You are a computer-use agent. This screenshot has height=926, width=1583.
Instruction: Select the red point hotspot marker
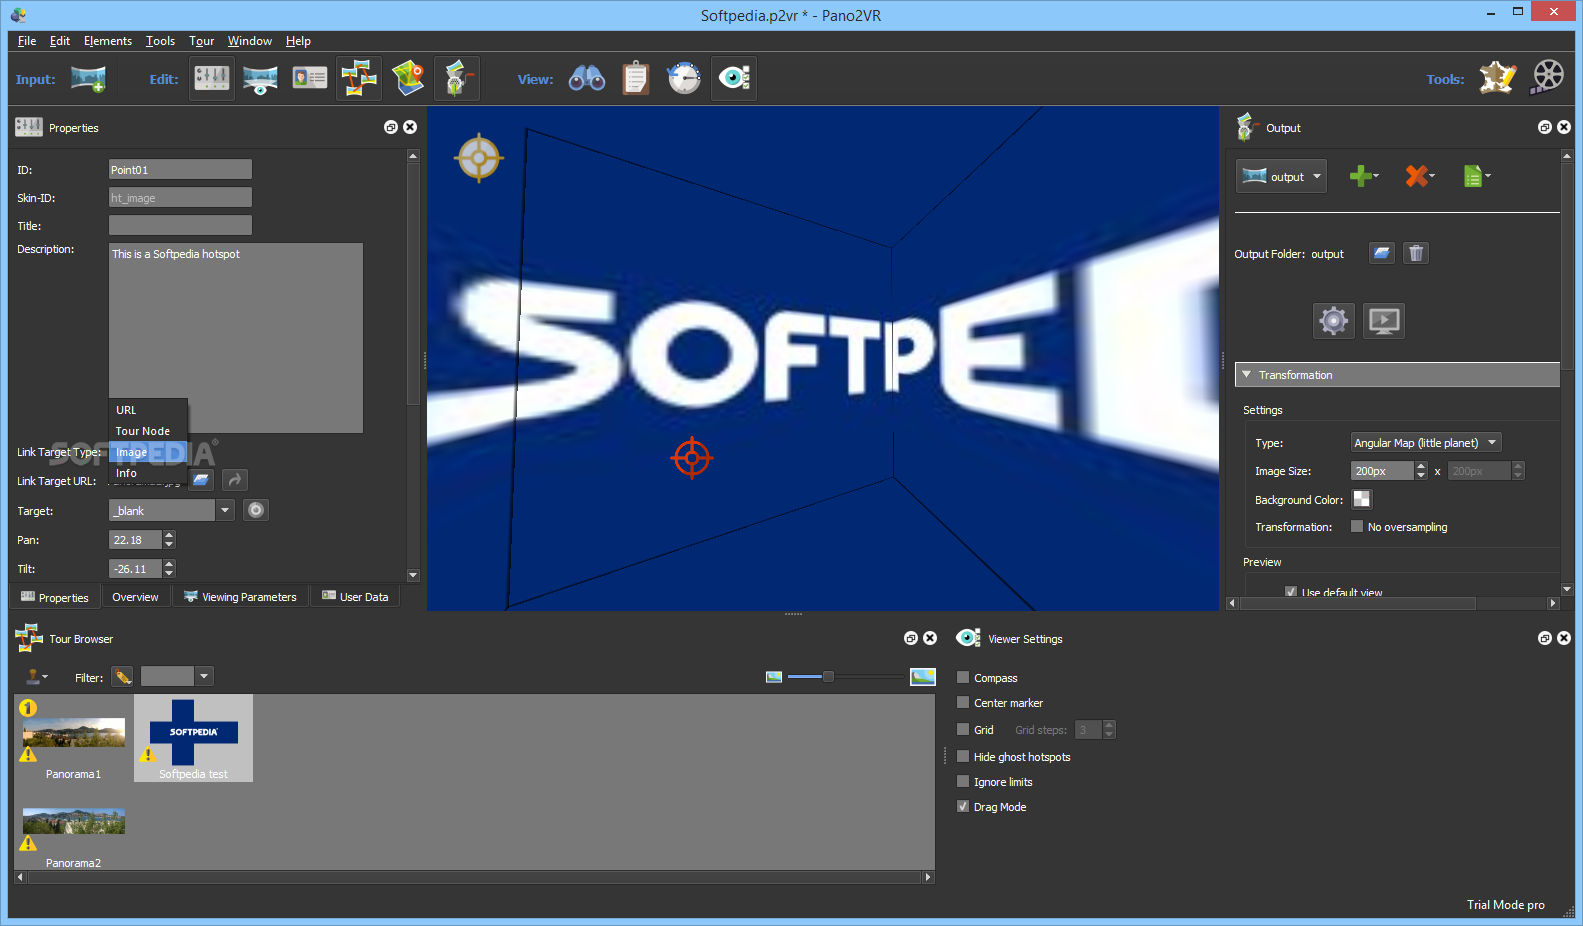point(691,458)
